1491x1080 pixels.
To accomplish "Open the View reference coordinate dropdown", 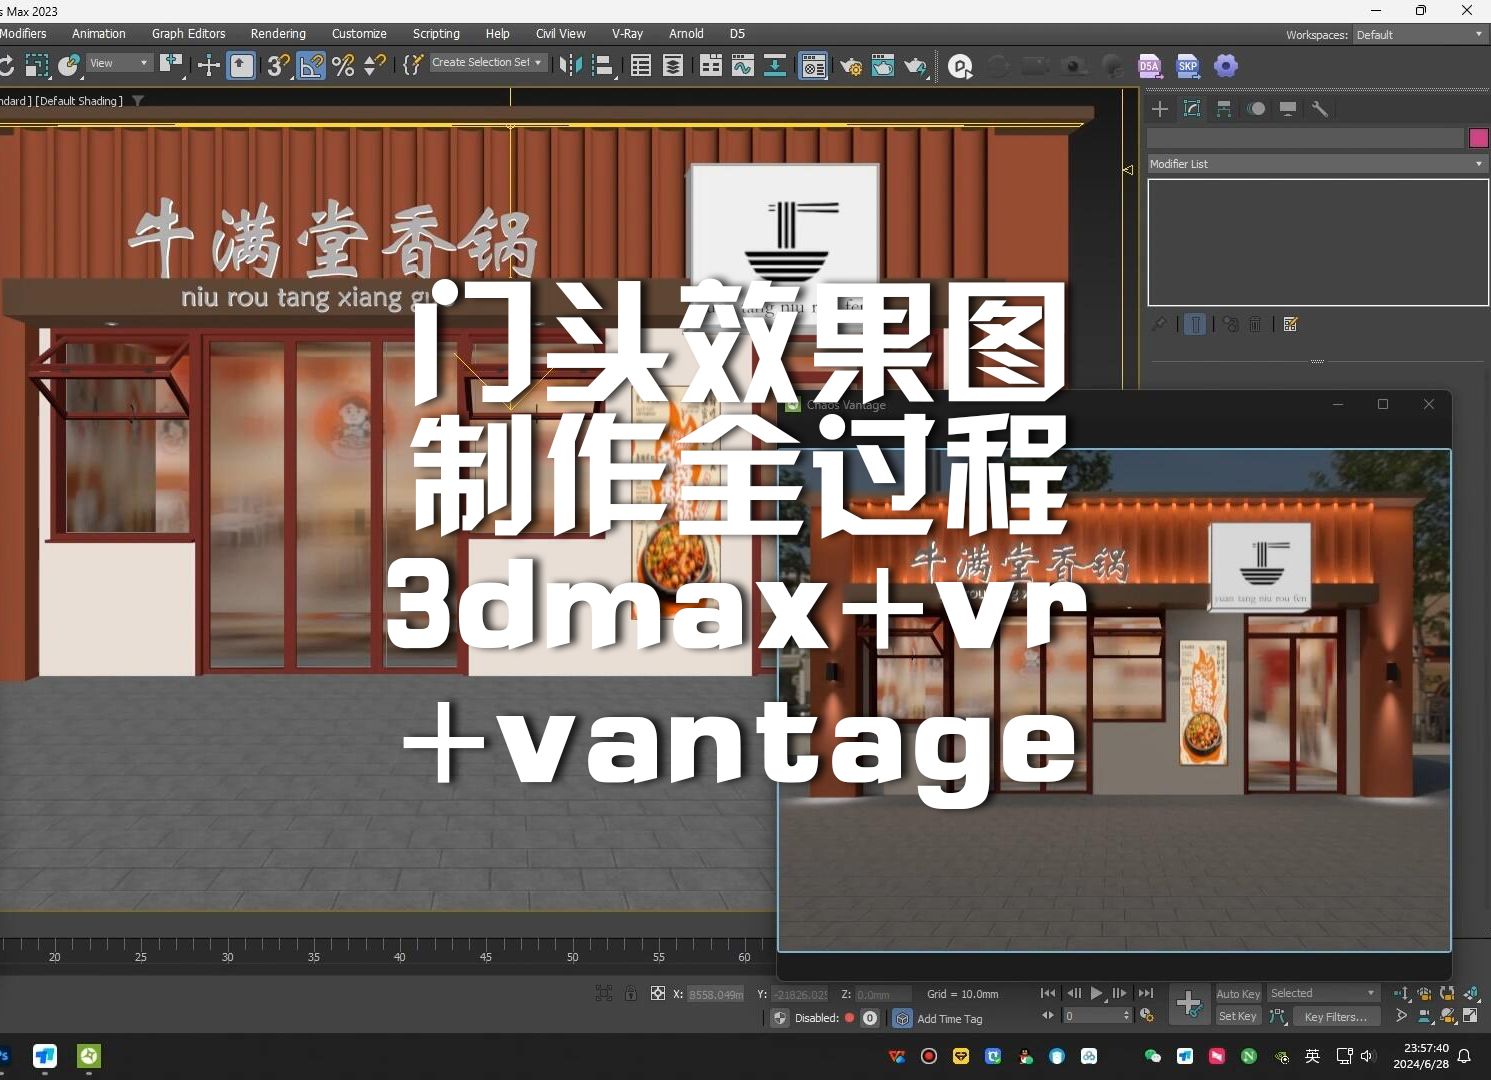I will 119,63.
